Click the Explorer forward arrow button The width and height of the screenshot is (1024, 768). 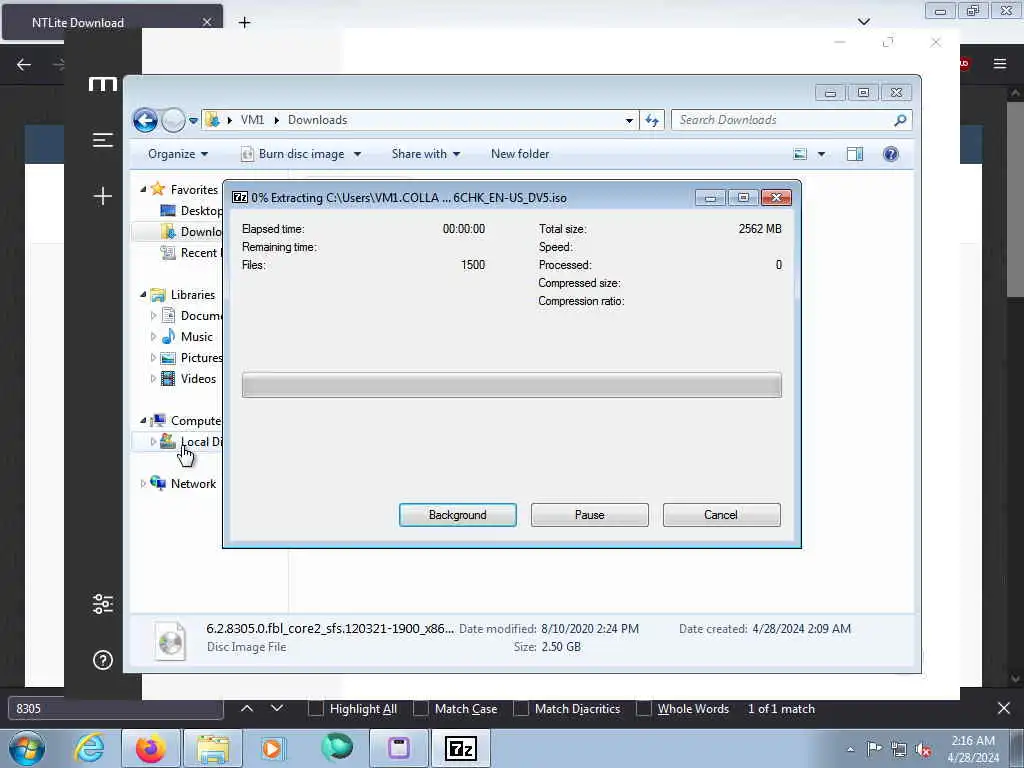click(x=173, y=120)
